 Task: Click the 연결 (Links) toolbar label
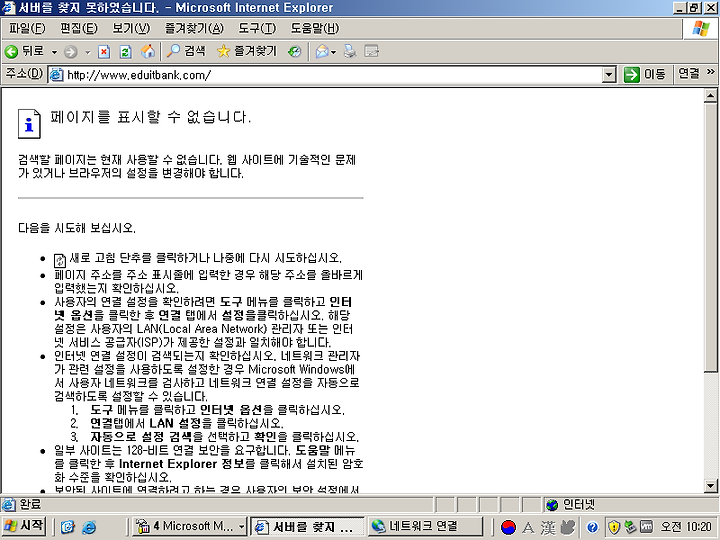pos(689,73)
